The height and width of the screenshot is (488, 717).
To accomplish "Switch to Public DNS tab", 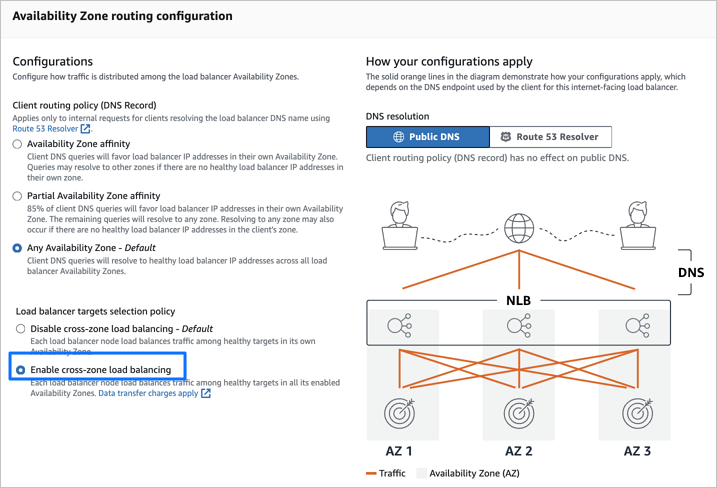I will click(x=428, y=137).
